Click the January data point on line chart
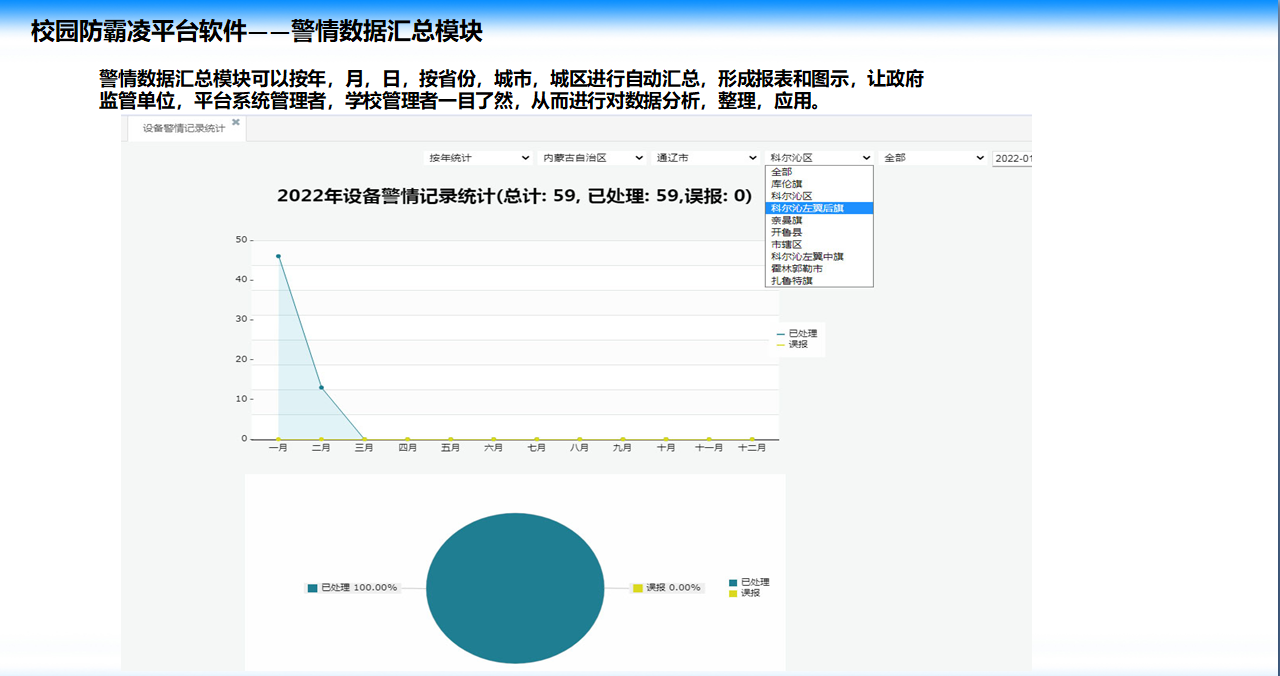The height and width of the screenshot is (676, 1280). coord(278,257)
